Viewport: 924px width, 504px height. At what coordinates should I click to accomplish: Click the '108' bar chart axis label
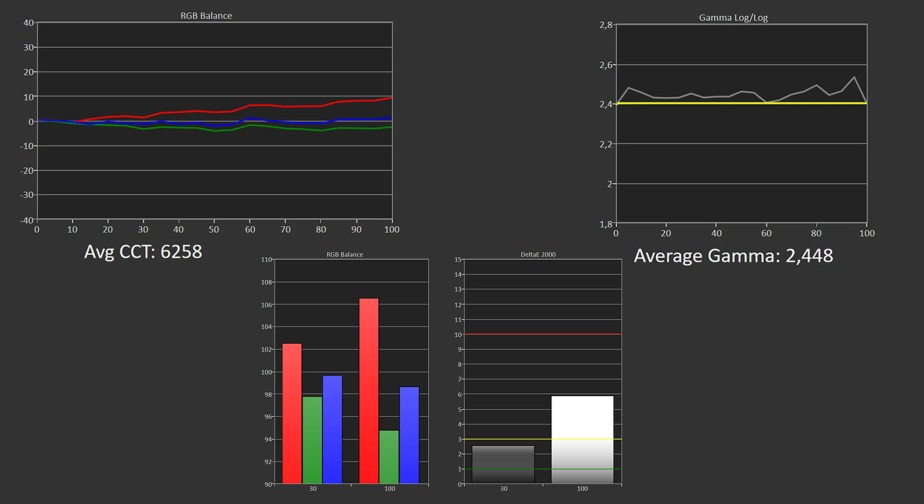point(266,282)
